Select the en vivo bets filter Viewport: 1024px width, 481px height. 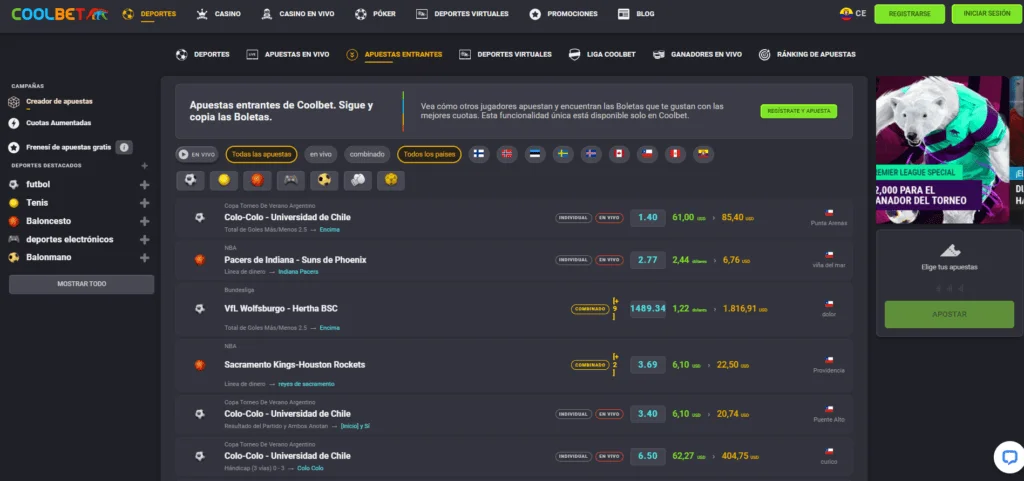pyautogui.click(x=321, y=155)
